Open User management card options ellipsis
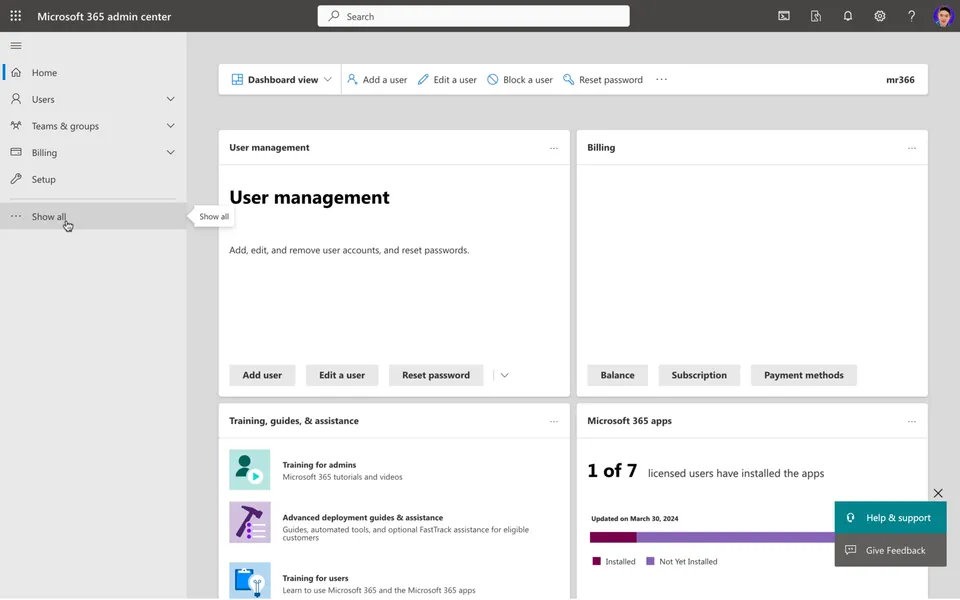The image size is (960, 600). click(x=553, y=148)
